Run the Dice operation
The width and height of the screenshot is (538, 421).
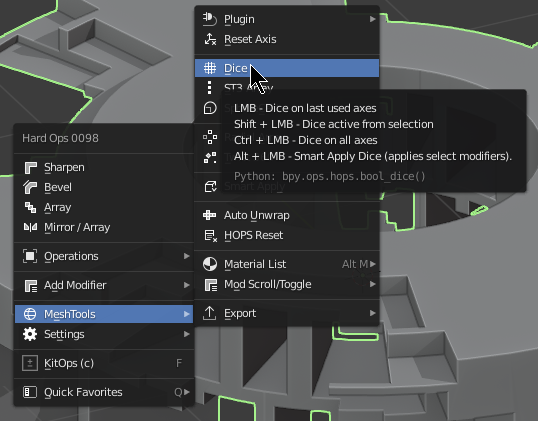point(287,68)
